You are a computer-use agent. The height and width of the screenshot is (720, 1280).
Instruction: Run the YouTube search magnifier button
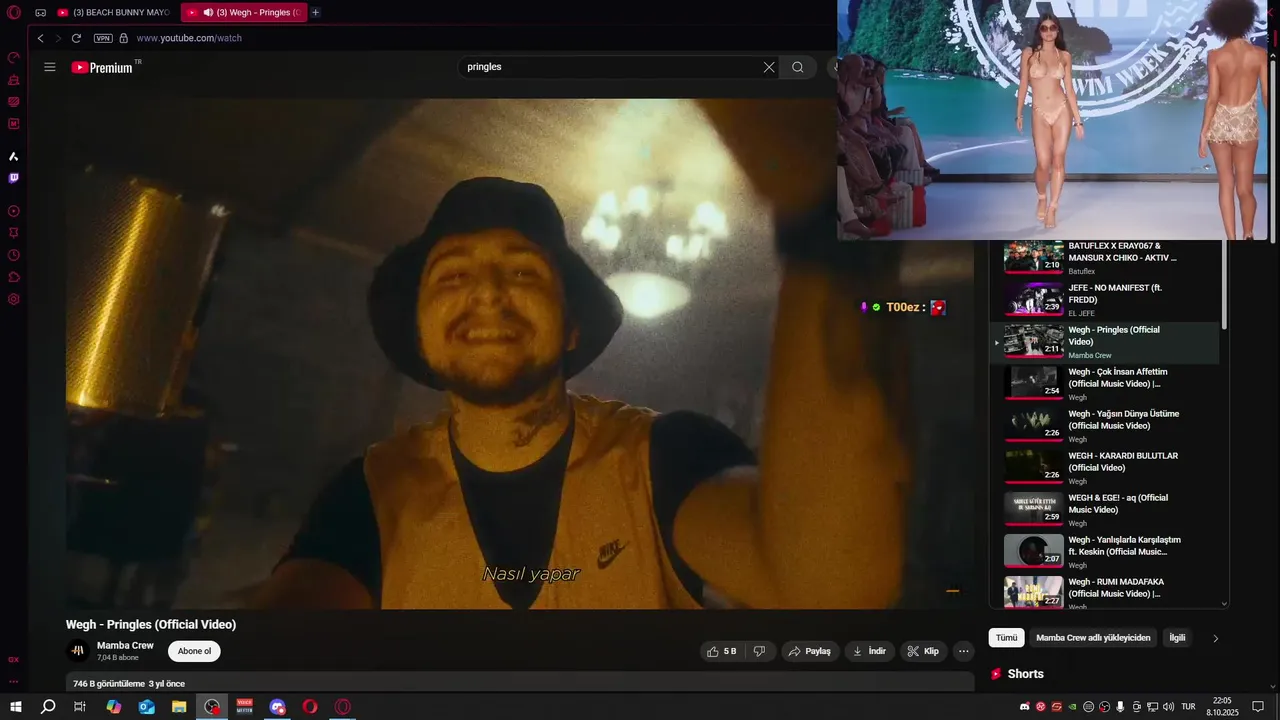pos(798,67)
